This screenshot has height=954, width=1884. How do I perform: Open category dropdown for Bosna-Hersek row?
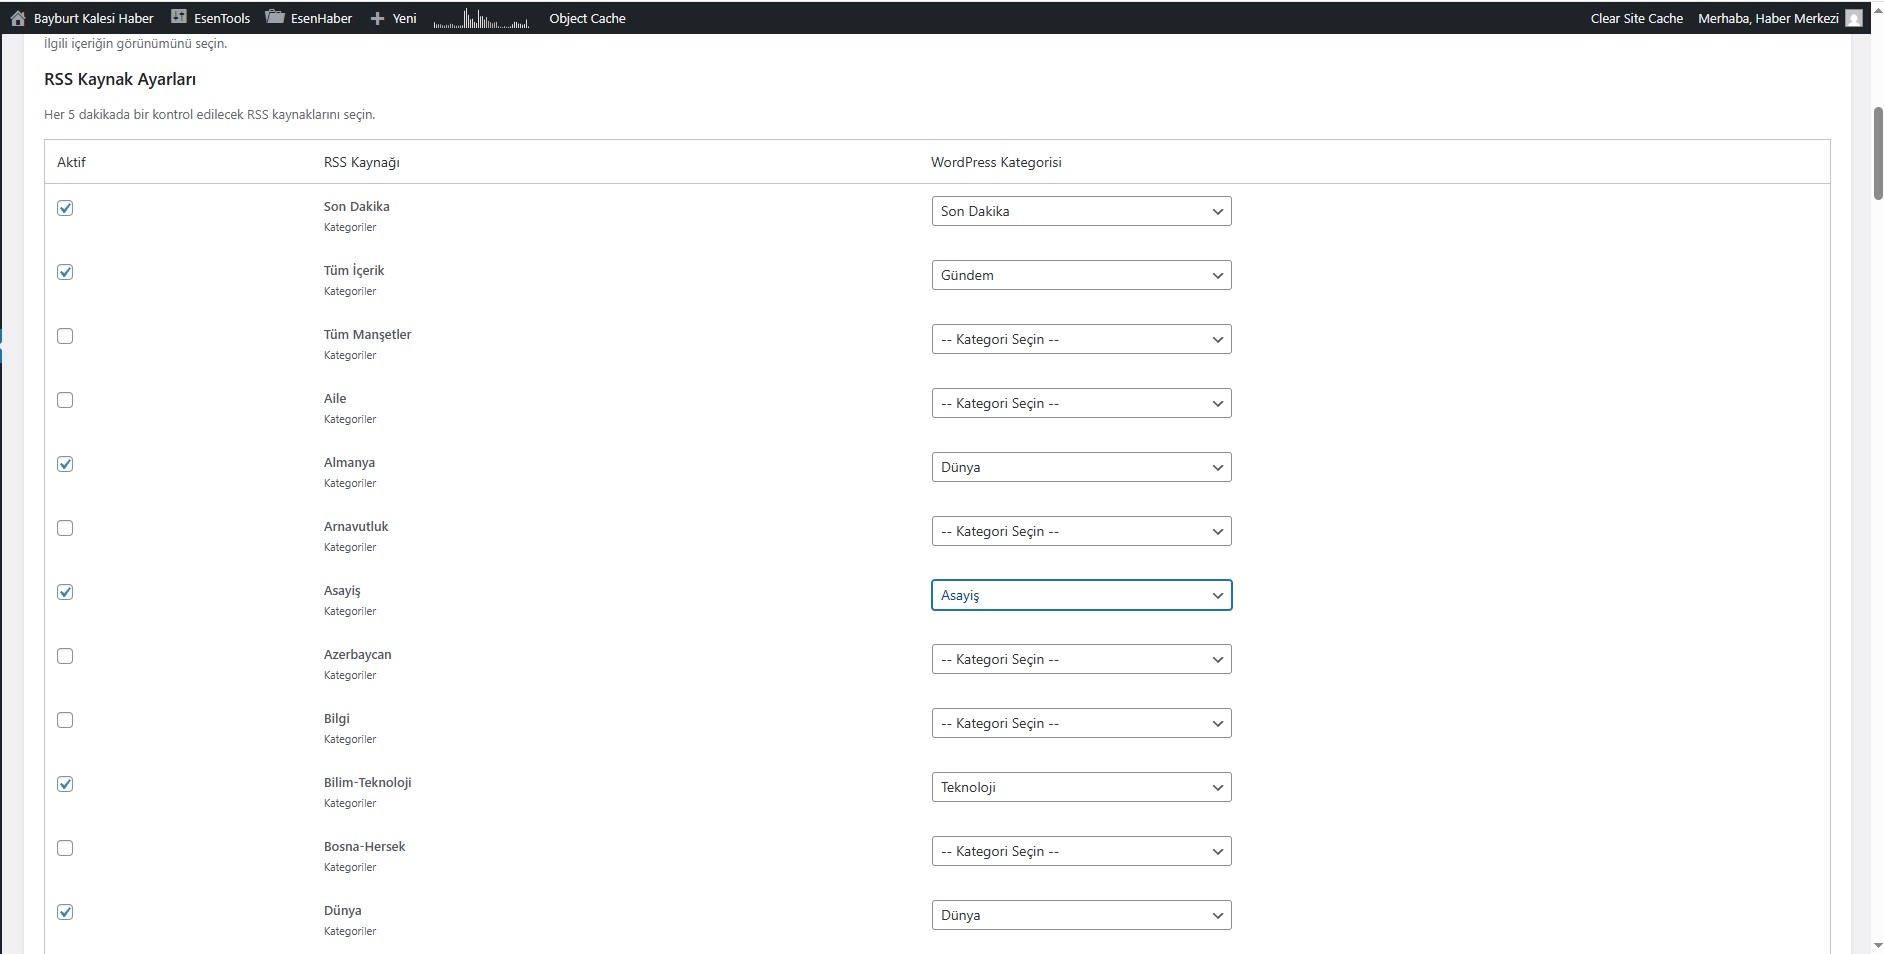pos(1081,851)
